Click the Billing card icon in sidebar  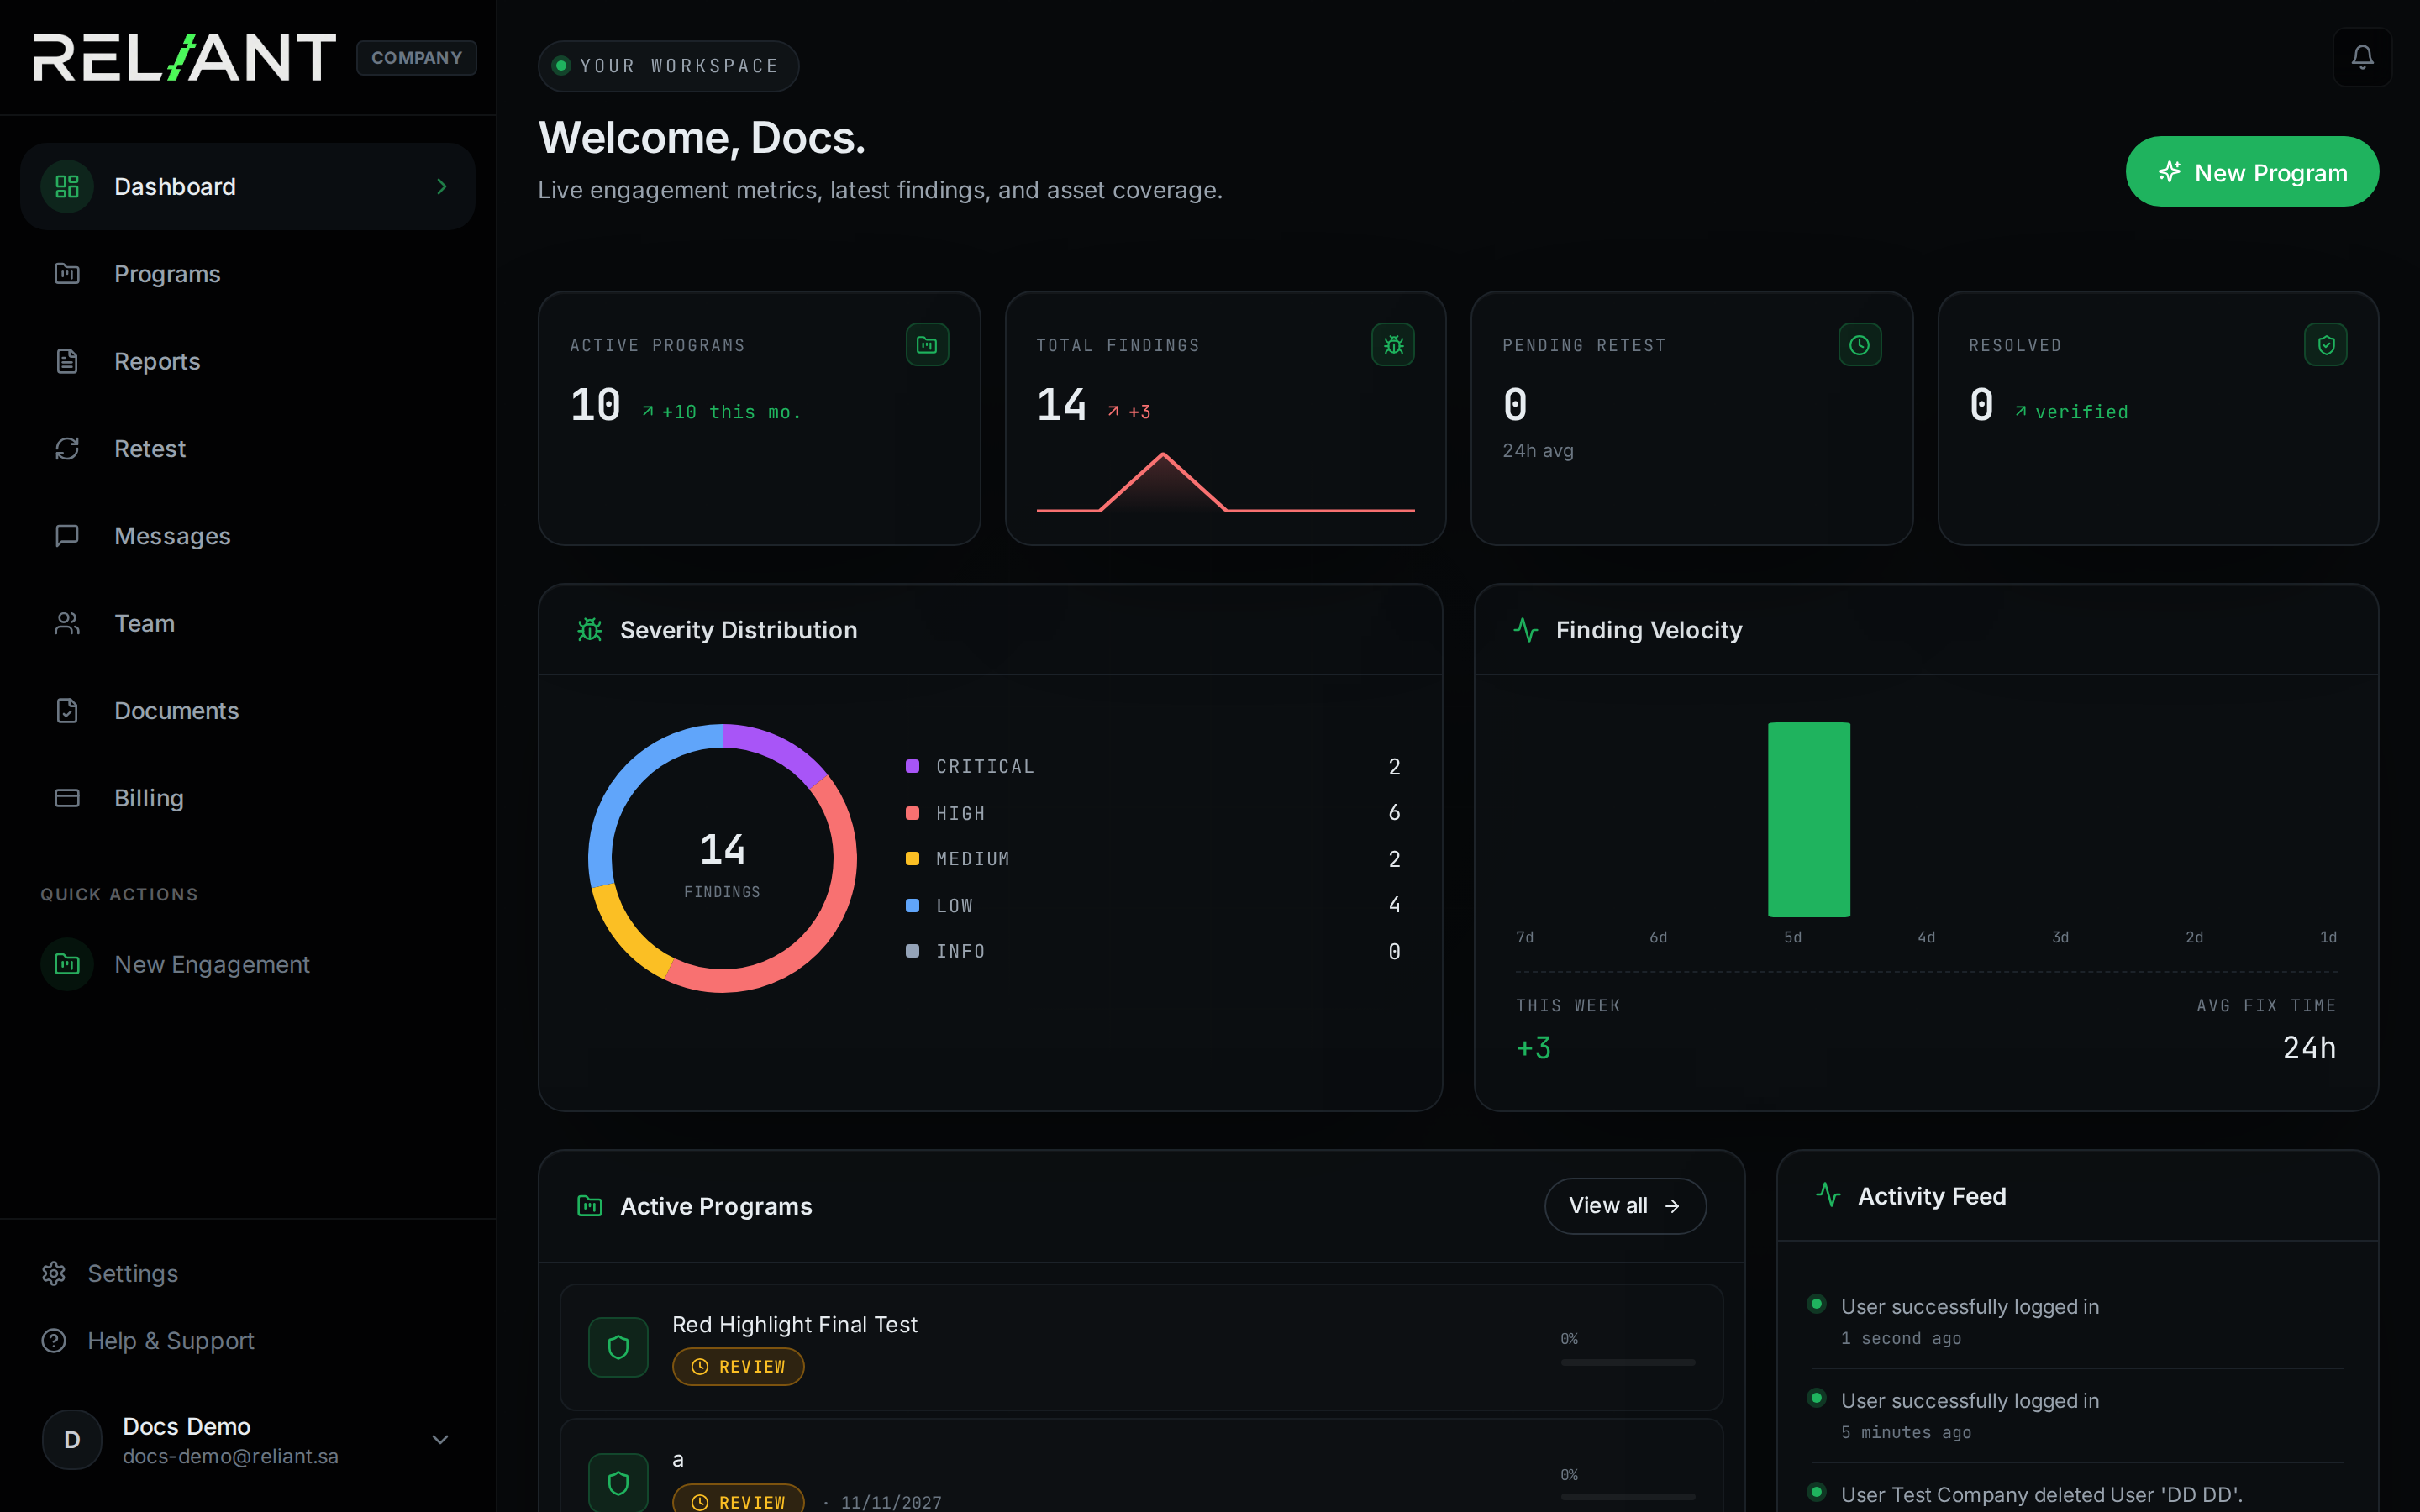pyautogui.click(x=67, y=797)
